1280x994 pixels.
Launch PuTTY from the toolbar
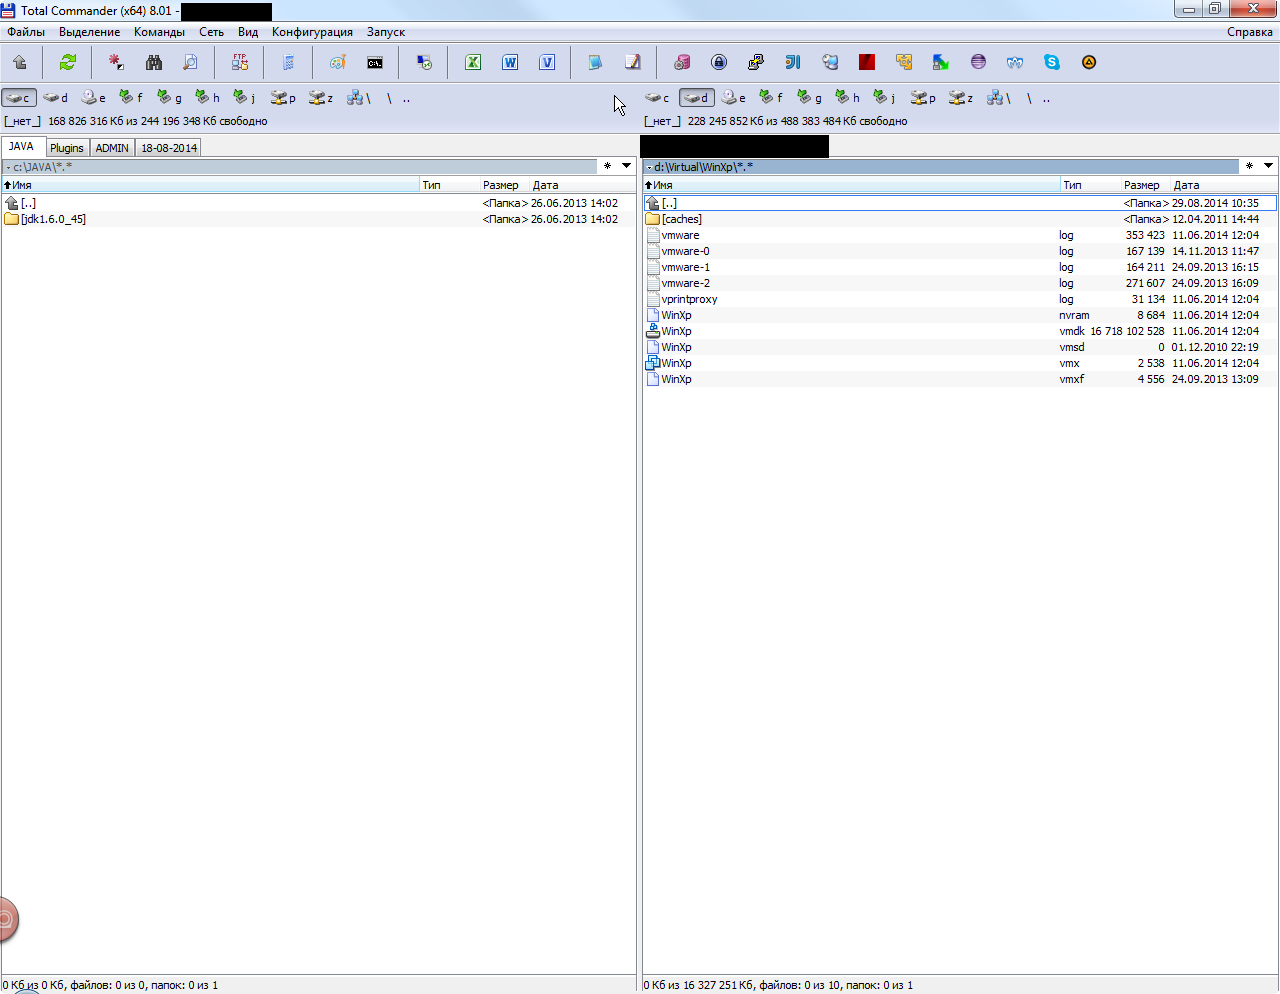pyautogui.click(x=756, y=62)
